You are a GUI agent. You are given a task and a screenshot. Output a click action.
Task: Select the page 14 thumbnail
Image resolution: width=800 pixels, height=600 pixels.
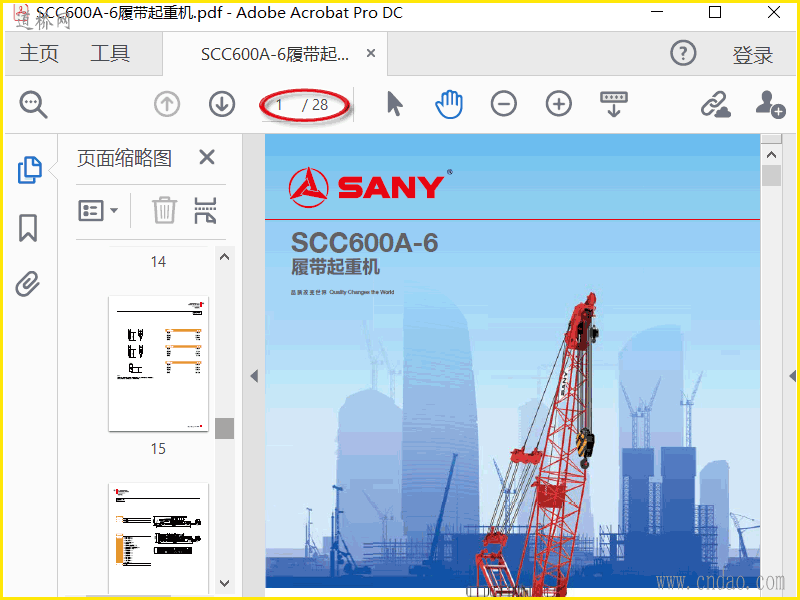click(x=158, y=262)
